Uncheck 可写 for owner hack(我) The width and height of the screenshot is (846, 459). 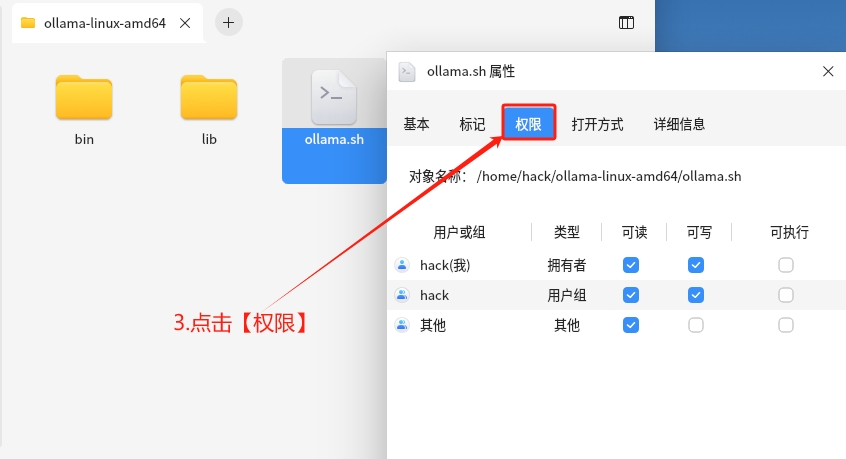tap(696, 265)
